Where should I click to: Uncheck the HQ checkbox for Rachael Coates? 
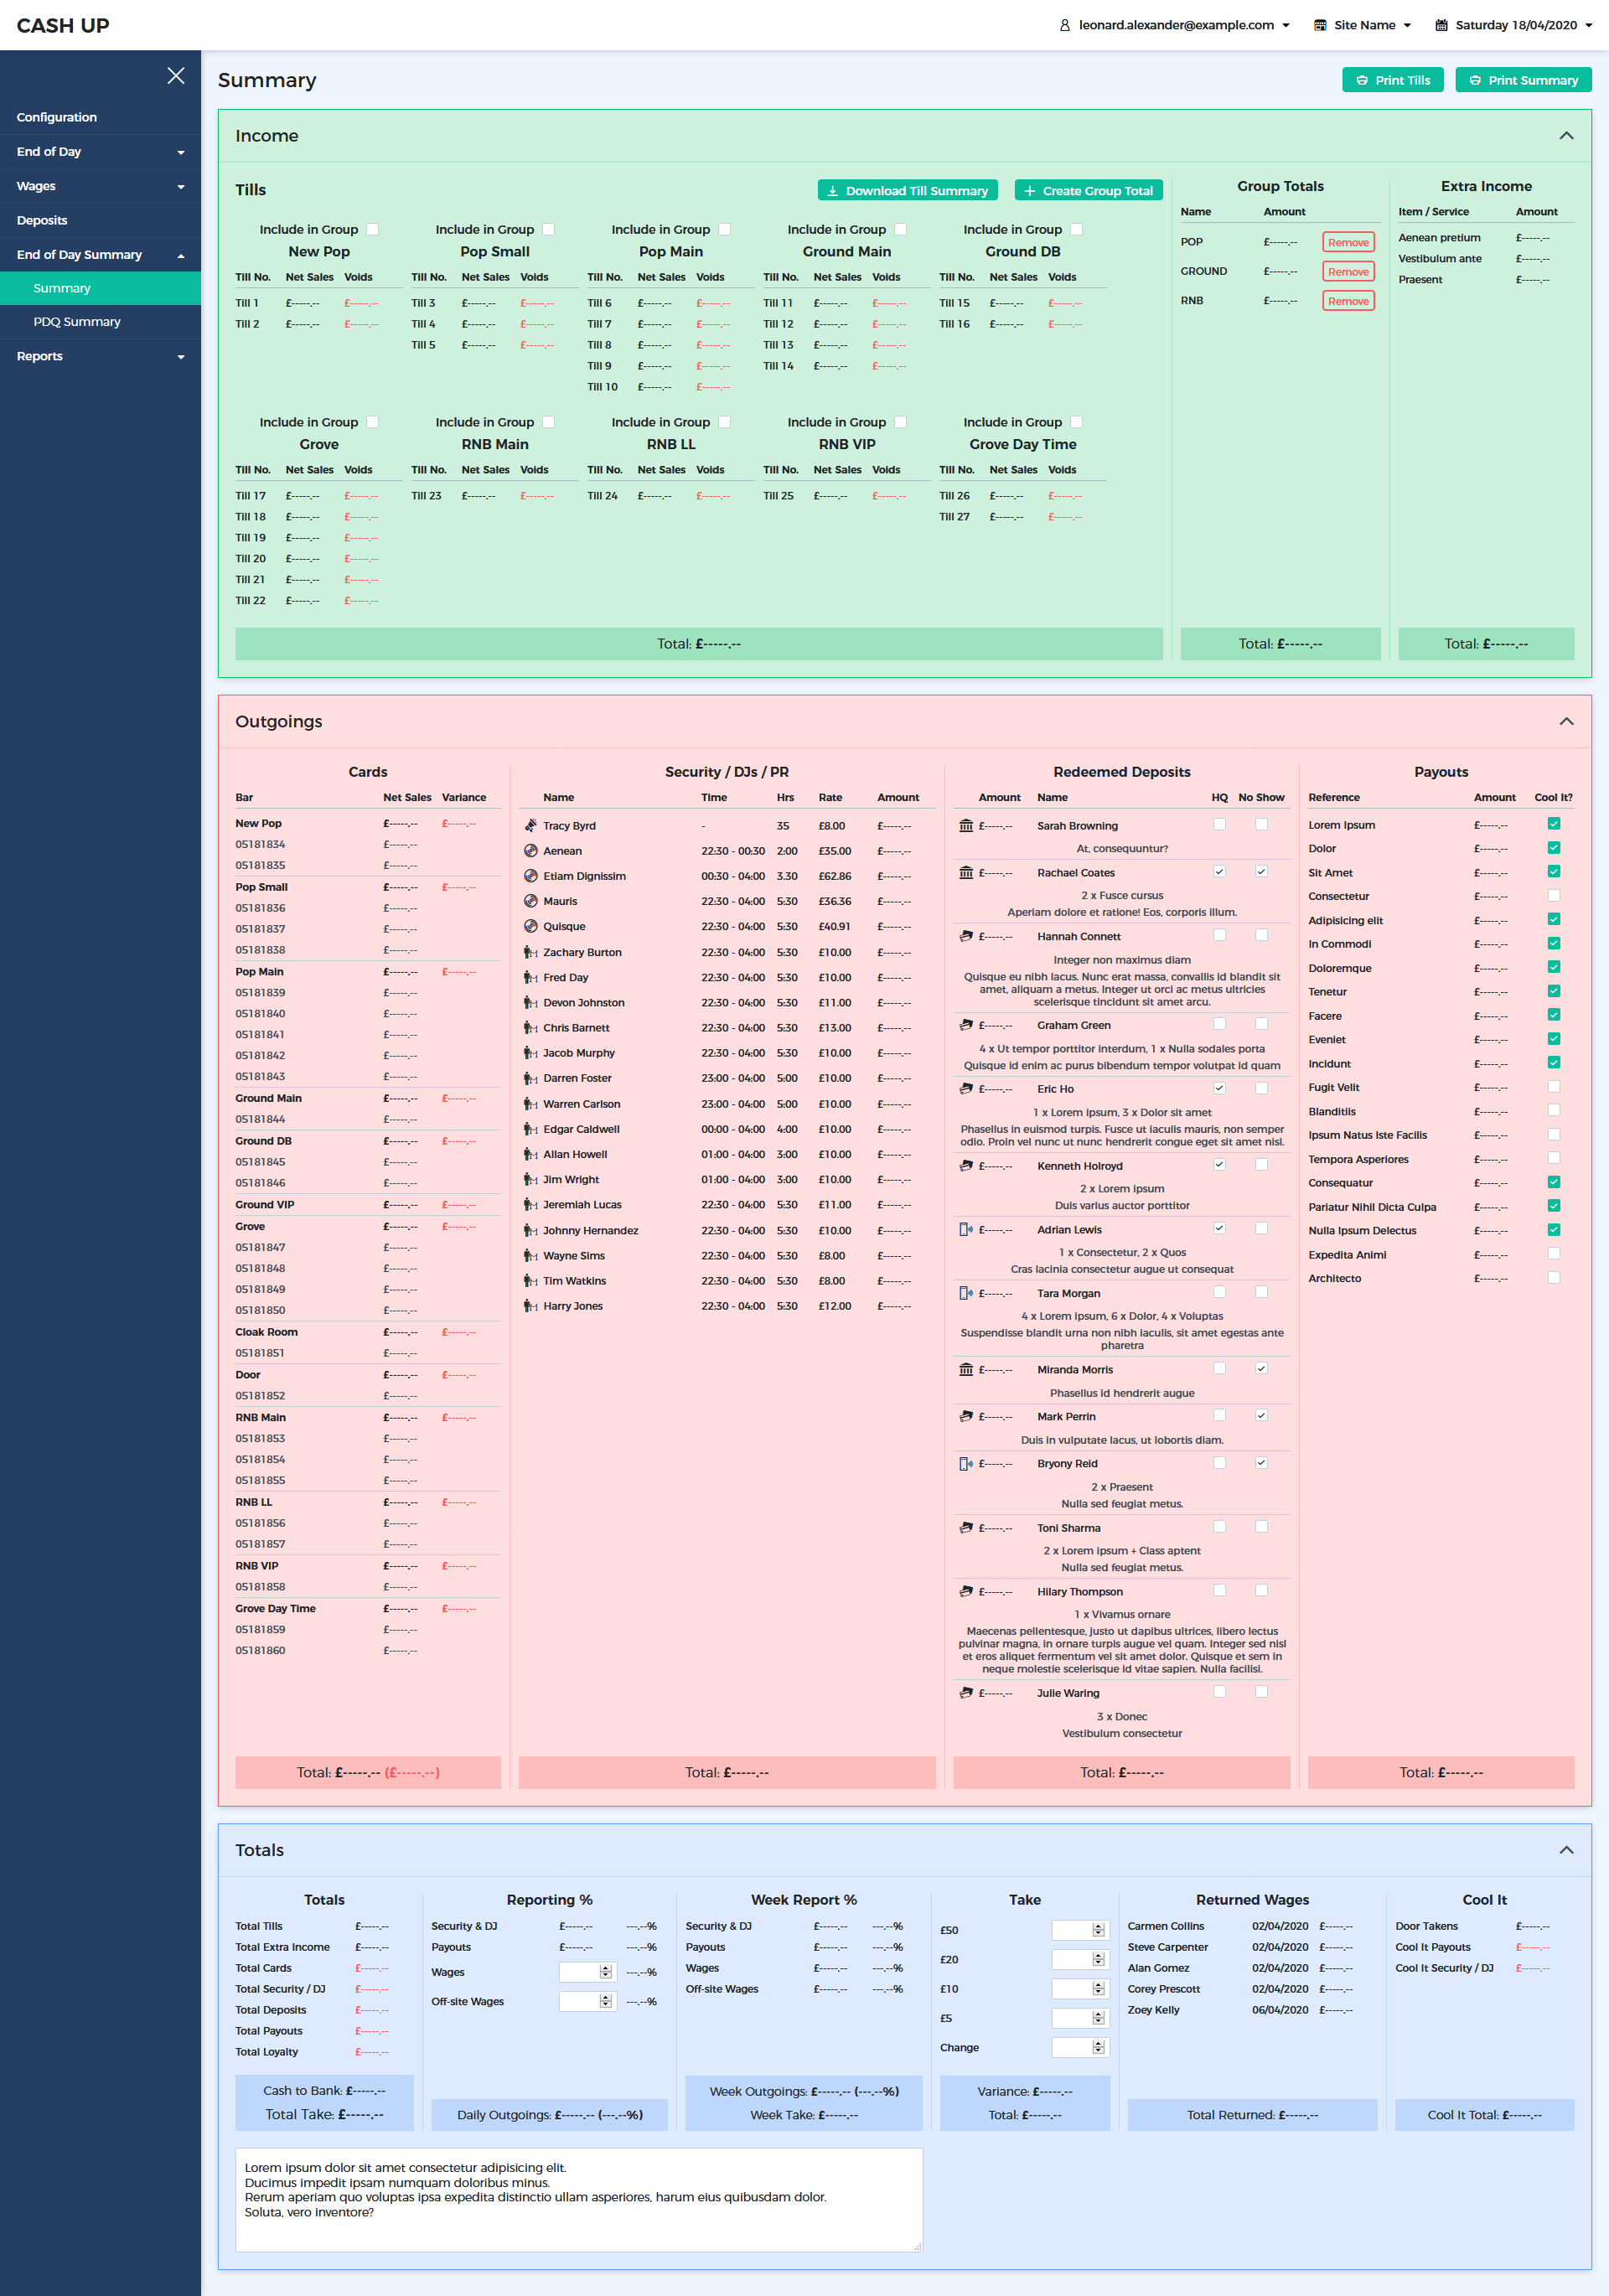pyautogui.click(x=1219, y=871)
